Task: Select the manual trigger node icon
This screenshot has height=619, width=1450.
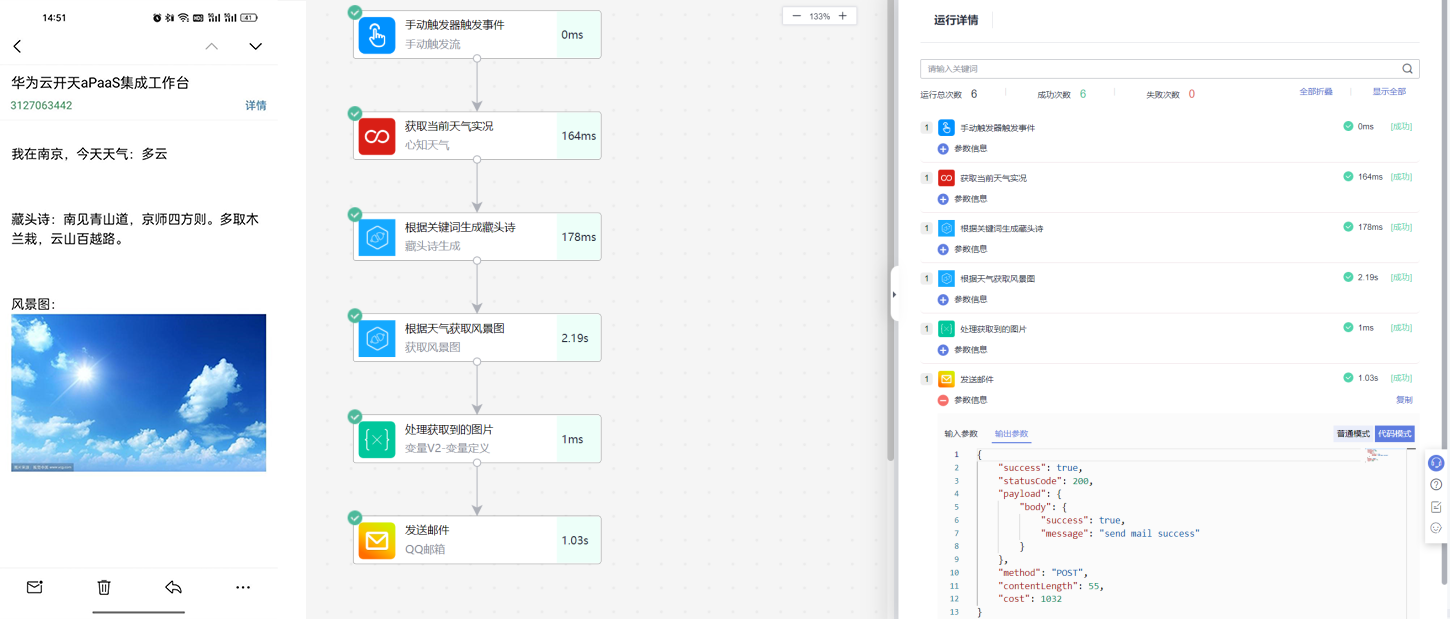Action: coord(375,34)
